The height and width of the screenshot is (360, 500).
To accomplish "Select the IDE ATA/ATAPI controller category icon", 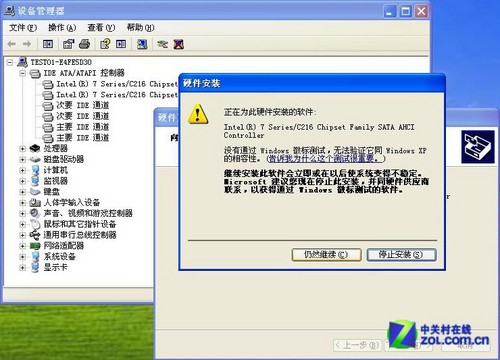I will (x=35, y=73).
